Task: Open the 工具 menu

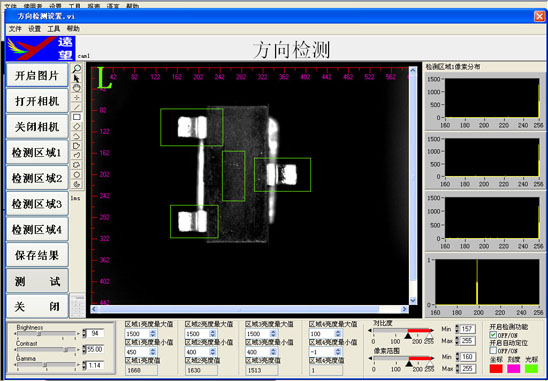Action: point(53,29)
